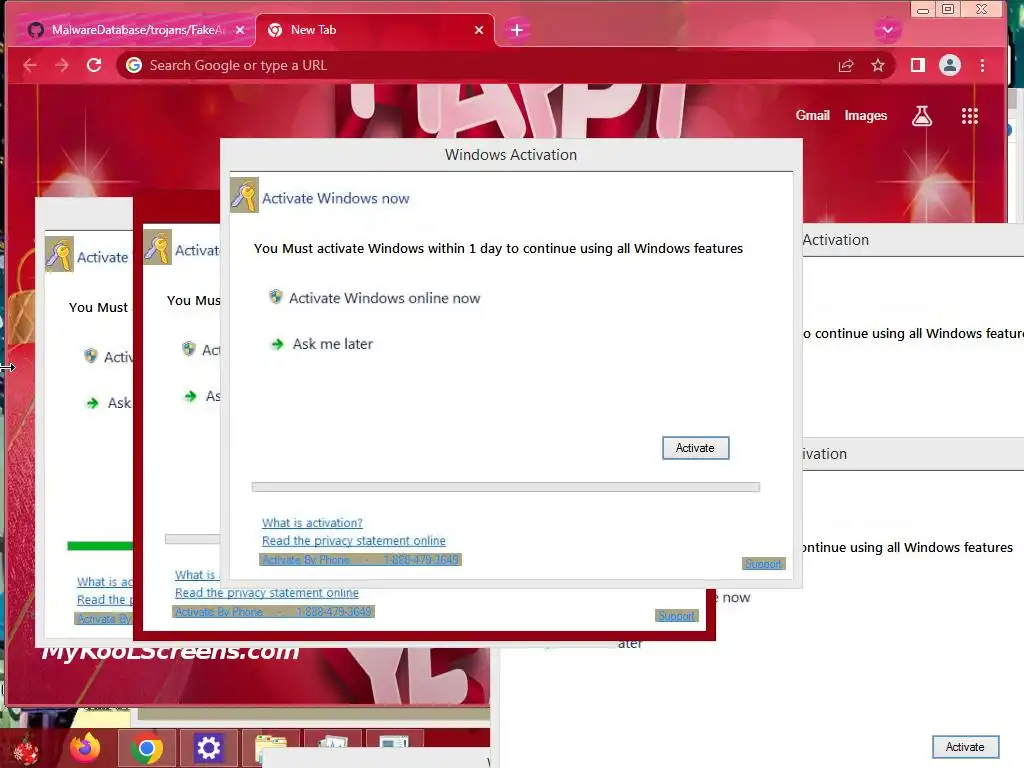The image size is (1024, 768).
Task: Click key icon beside Activate Windows now heading
Action: 245,195
